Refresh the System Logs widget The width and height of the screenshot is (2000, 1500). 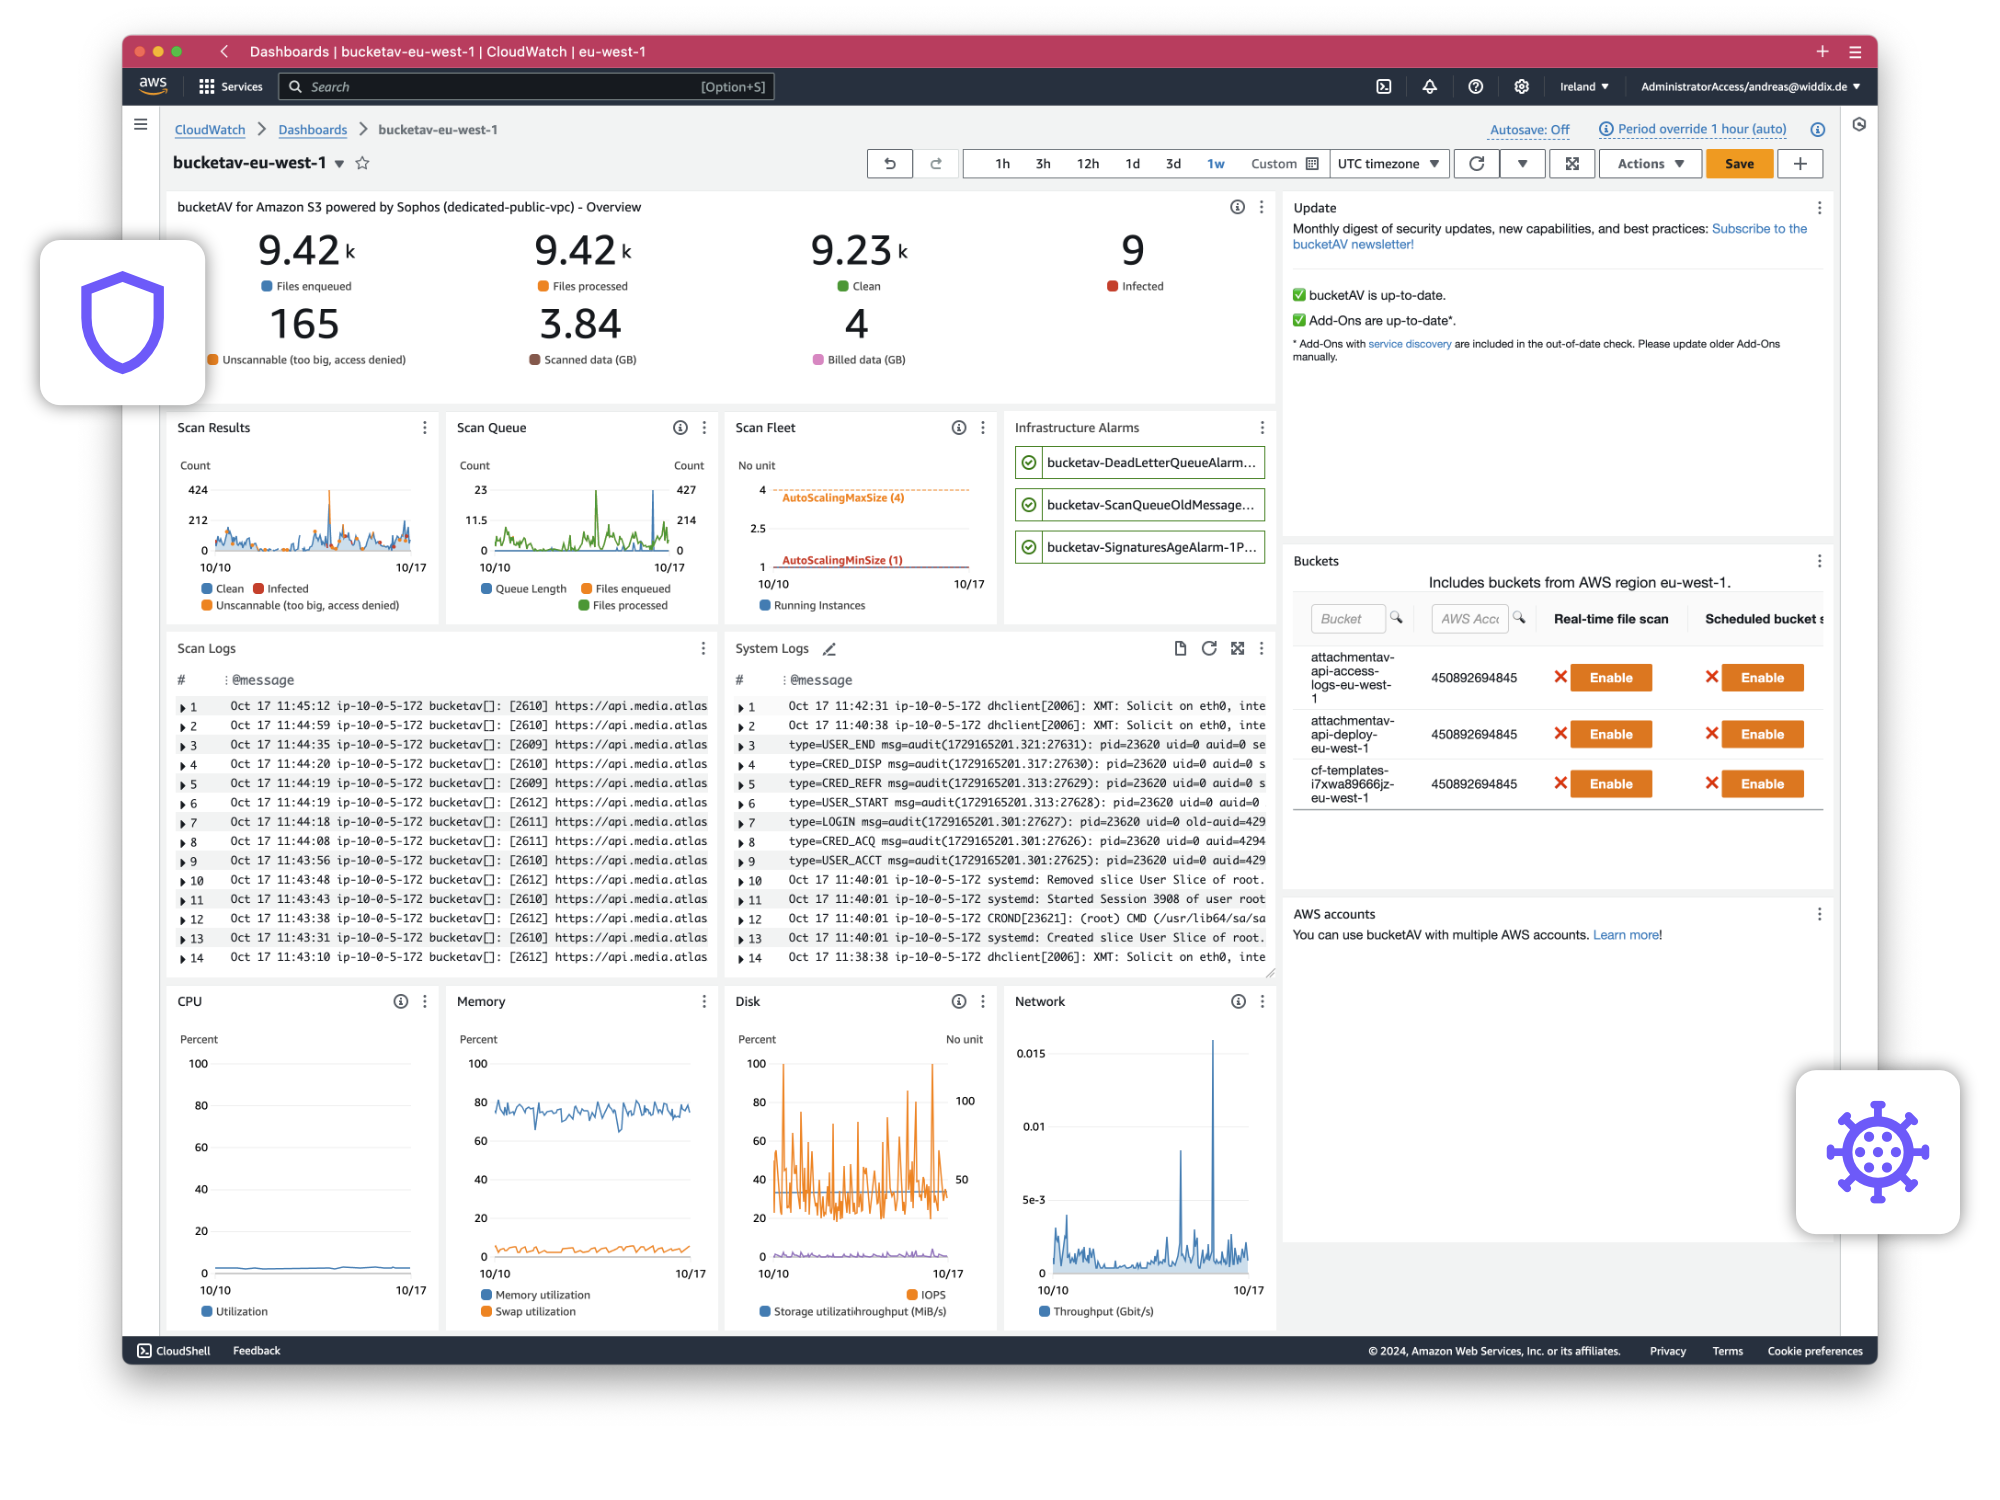(x=1209, y=649)
